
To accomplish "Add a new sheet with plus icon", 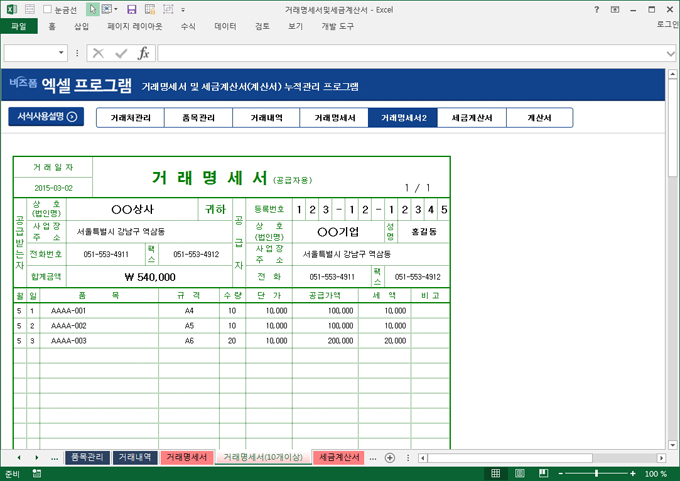I will (389, 457).
